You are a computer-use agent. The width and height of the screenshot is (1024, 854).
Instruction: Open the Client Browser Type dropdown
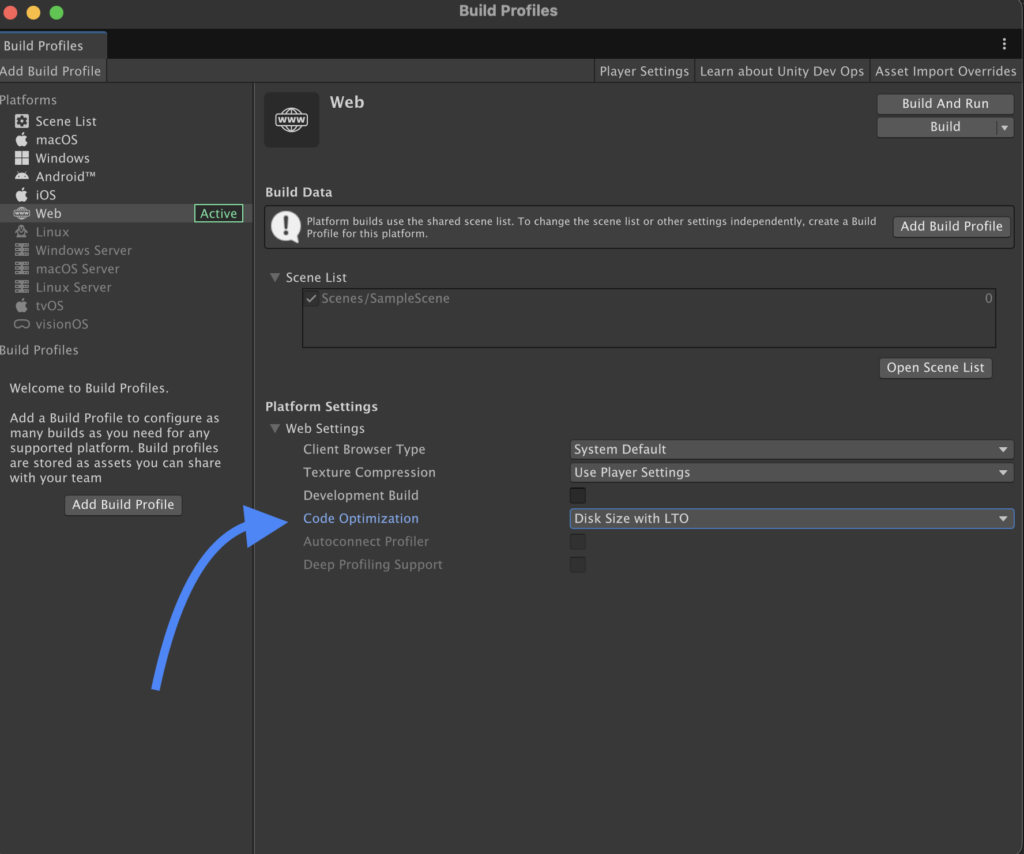[x=791, y=450]
